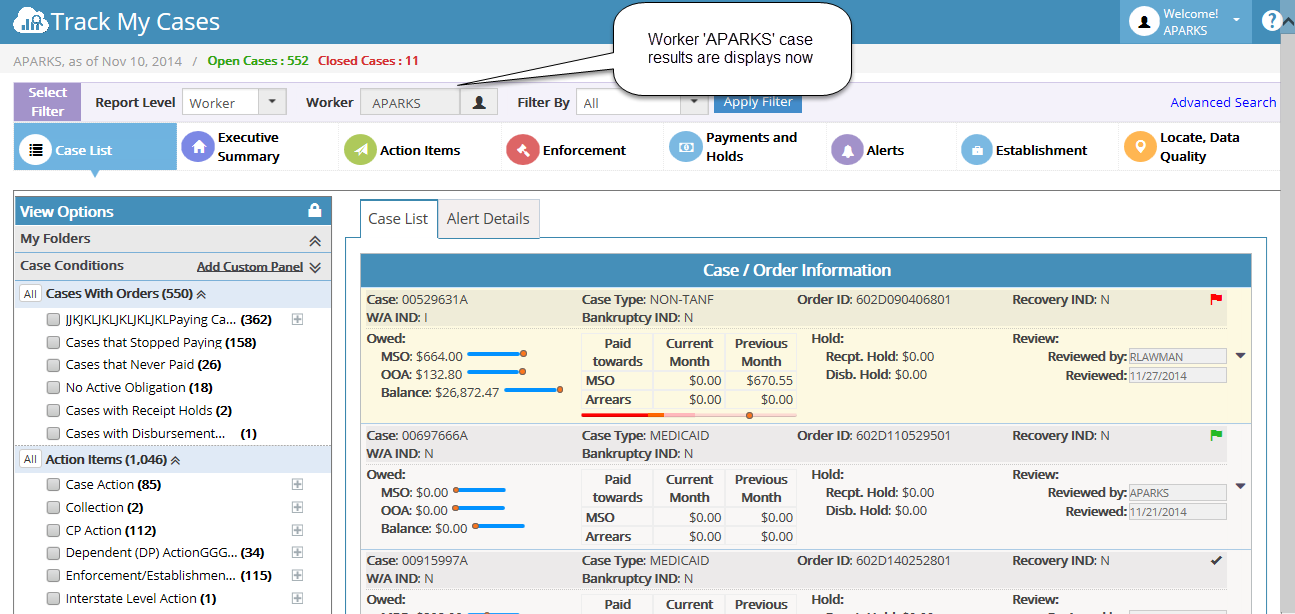Click the Payments and Holds money icon
This screenshot has height=614, width=1295.
[x=686, y=147]
